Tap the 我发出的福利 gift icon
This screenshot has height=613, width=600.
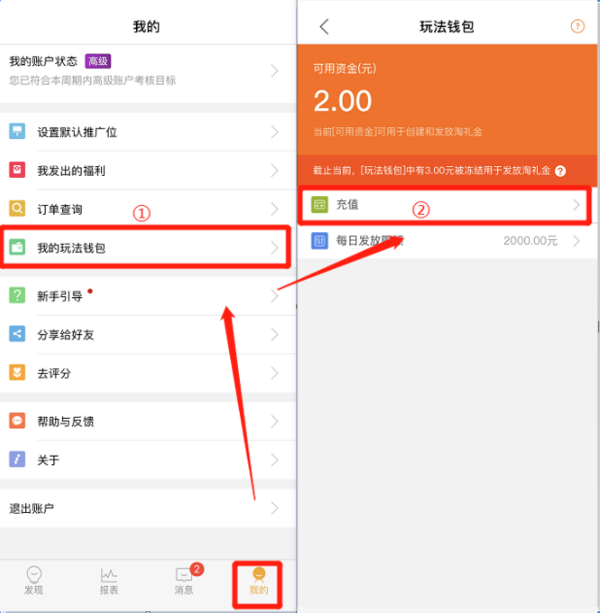17,171
